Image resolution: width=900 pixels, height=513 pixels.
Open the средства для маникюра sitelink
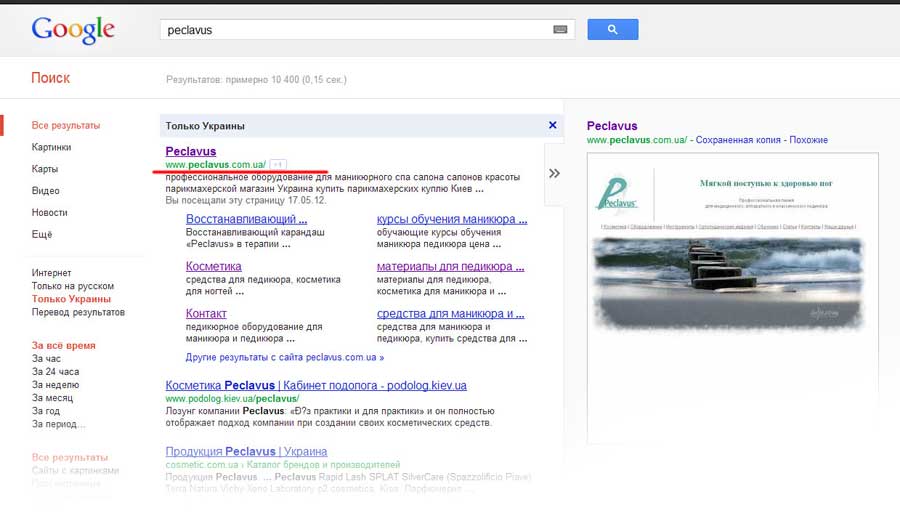(450, 314)
